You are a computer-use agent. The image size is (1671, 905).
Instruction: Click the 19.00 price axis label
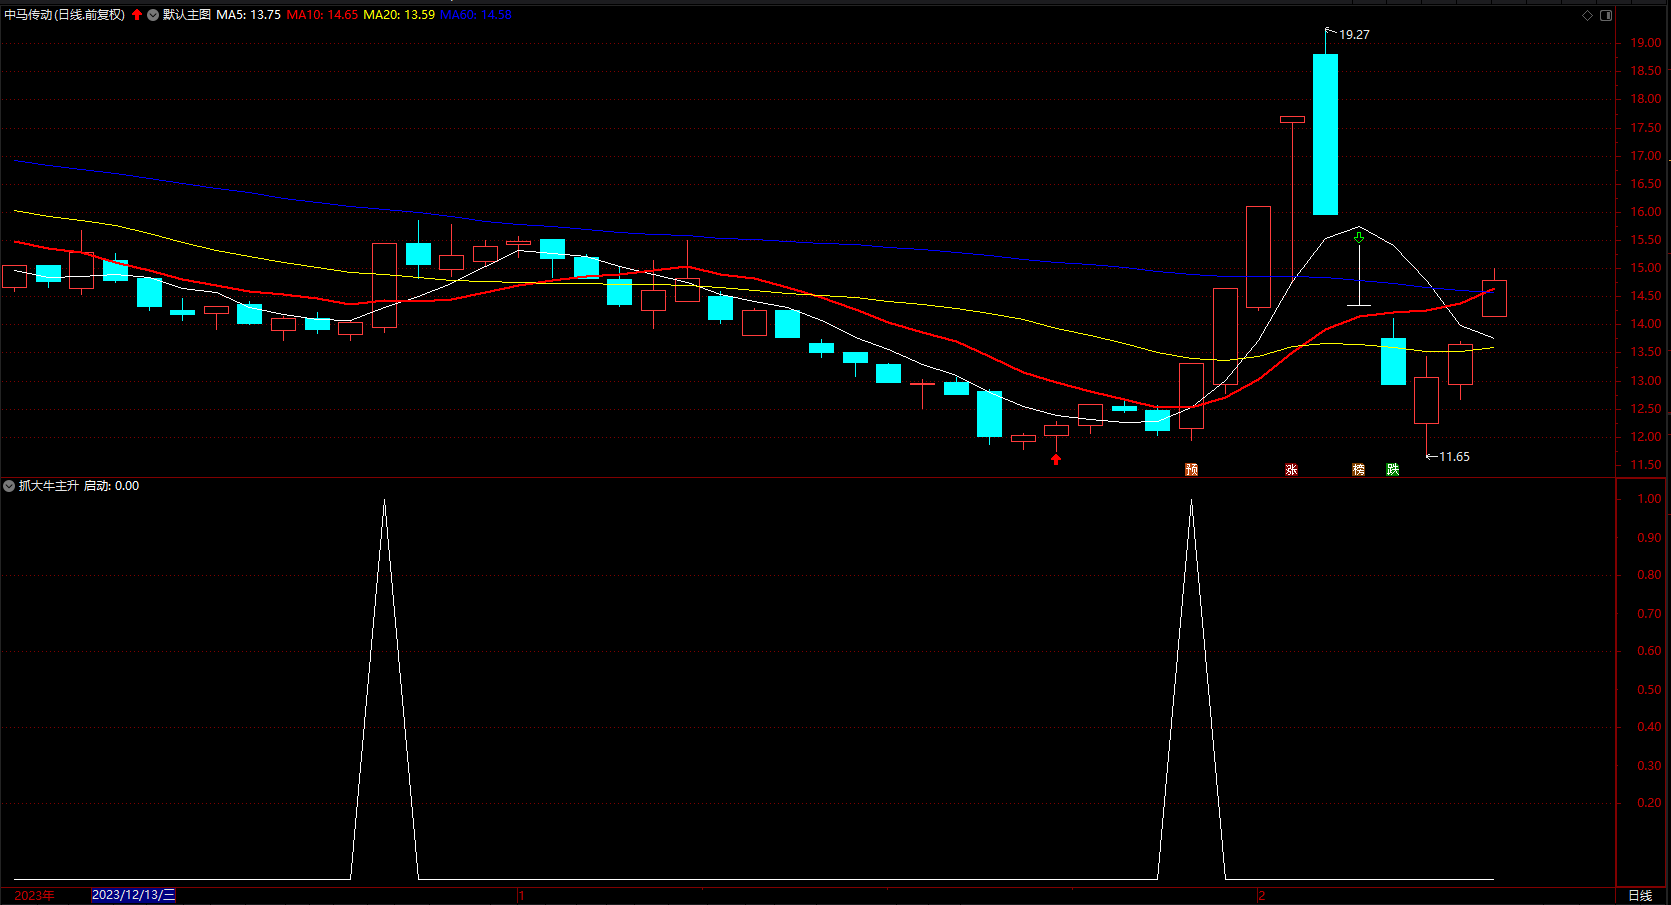point(1646,43)
